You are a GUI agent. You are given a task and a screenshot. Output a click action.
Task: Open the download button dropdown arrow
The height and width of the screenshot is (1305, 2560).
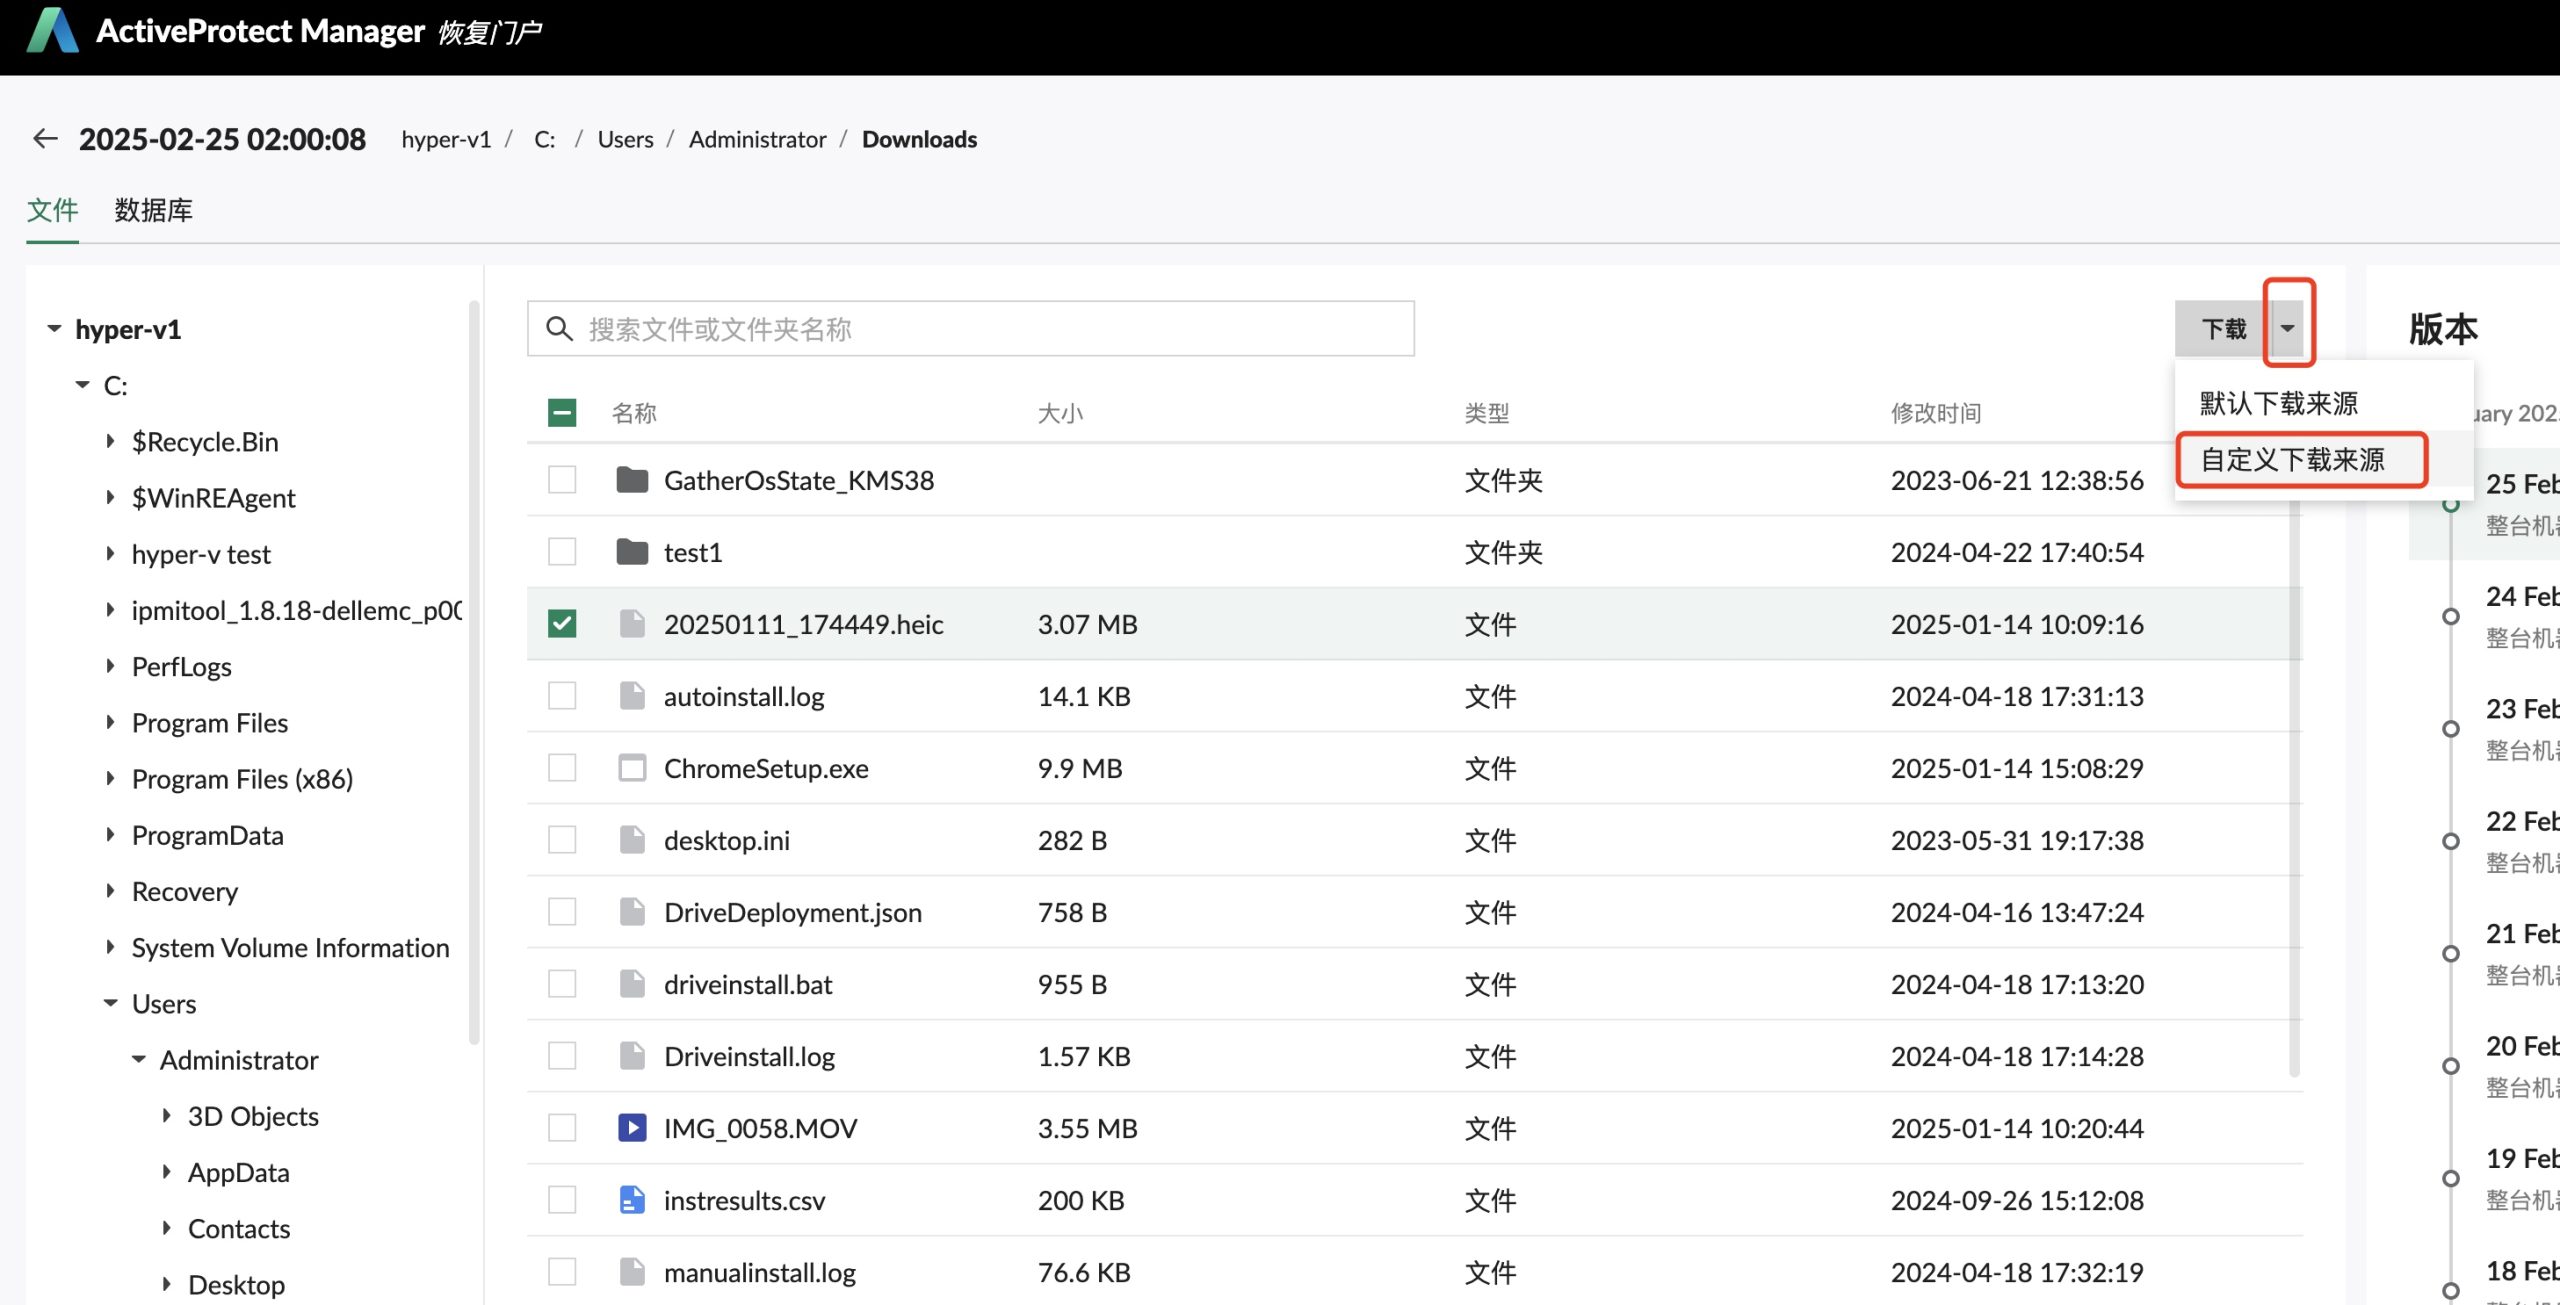pos(2287,329)
